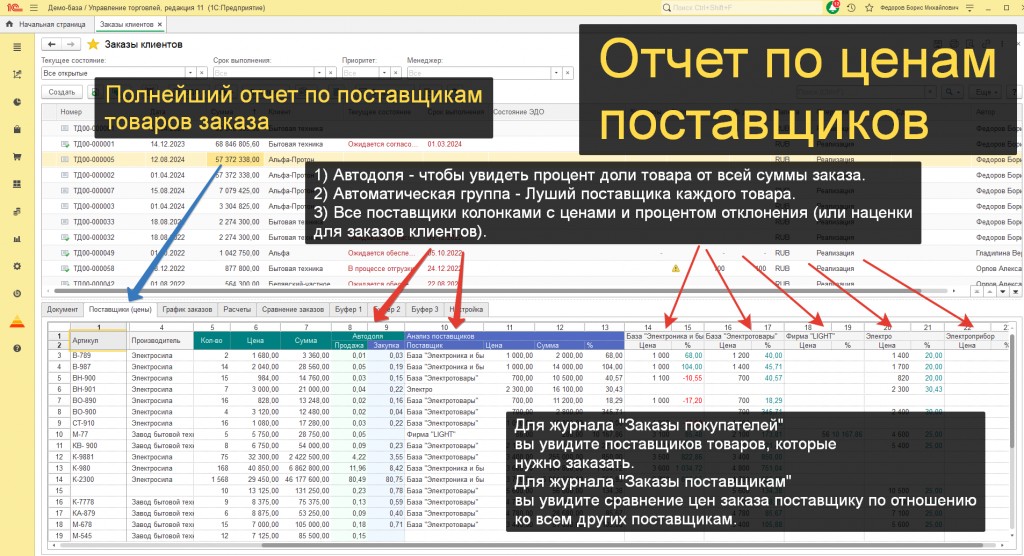Select article cell В-789
The width and height of the screenshot is (1024, 556).
tap(98, 355)
